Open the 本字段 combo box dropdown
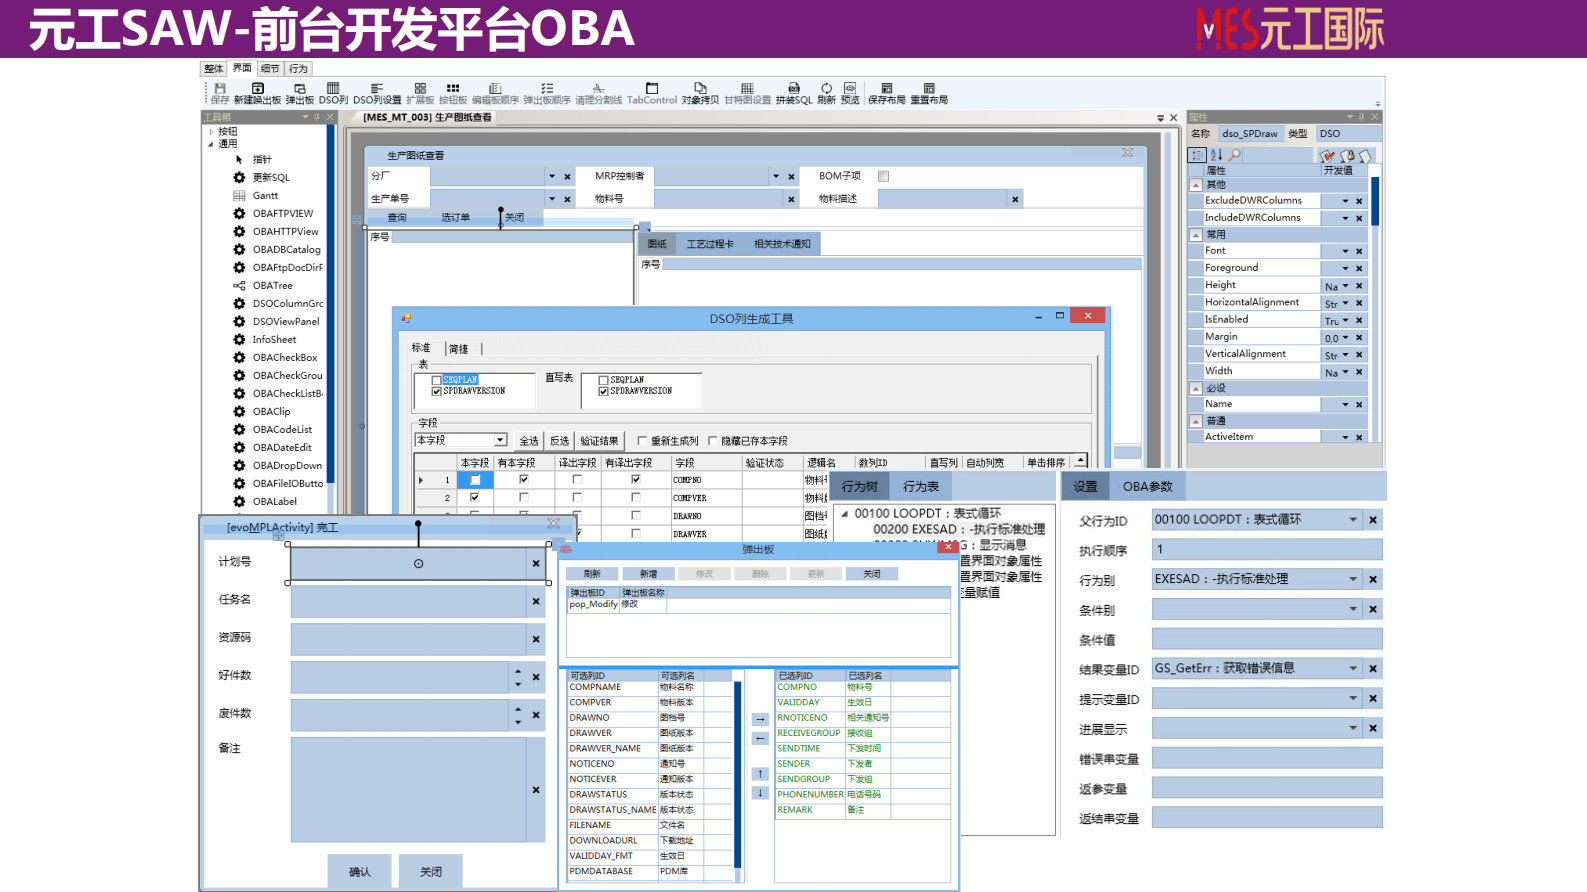Image resolution: width=1587 pixels, height=892 pixels. click(500, 440)
